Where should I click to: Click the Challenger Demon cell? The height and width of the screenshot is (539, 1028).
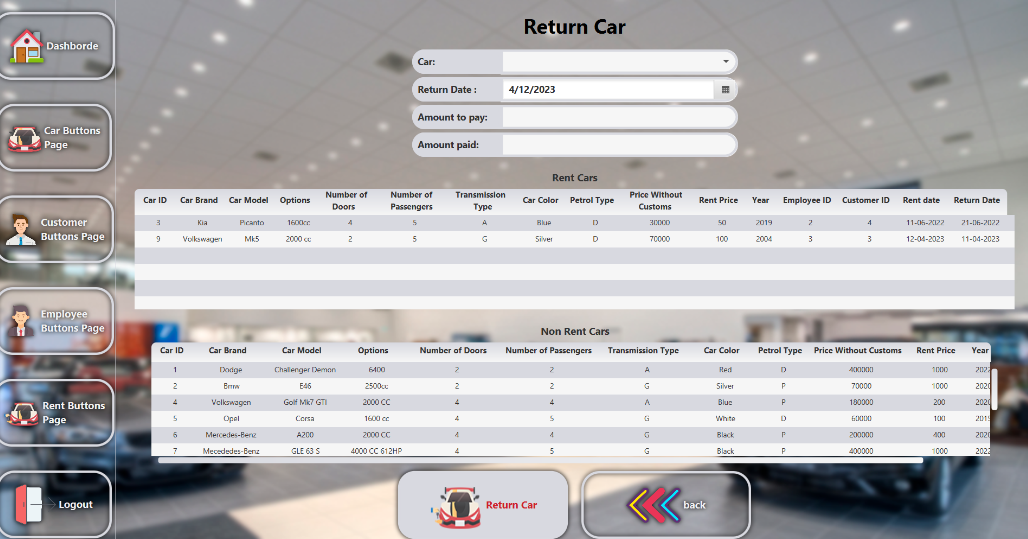(x=305, y=370)
